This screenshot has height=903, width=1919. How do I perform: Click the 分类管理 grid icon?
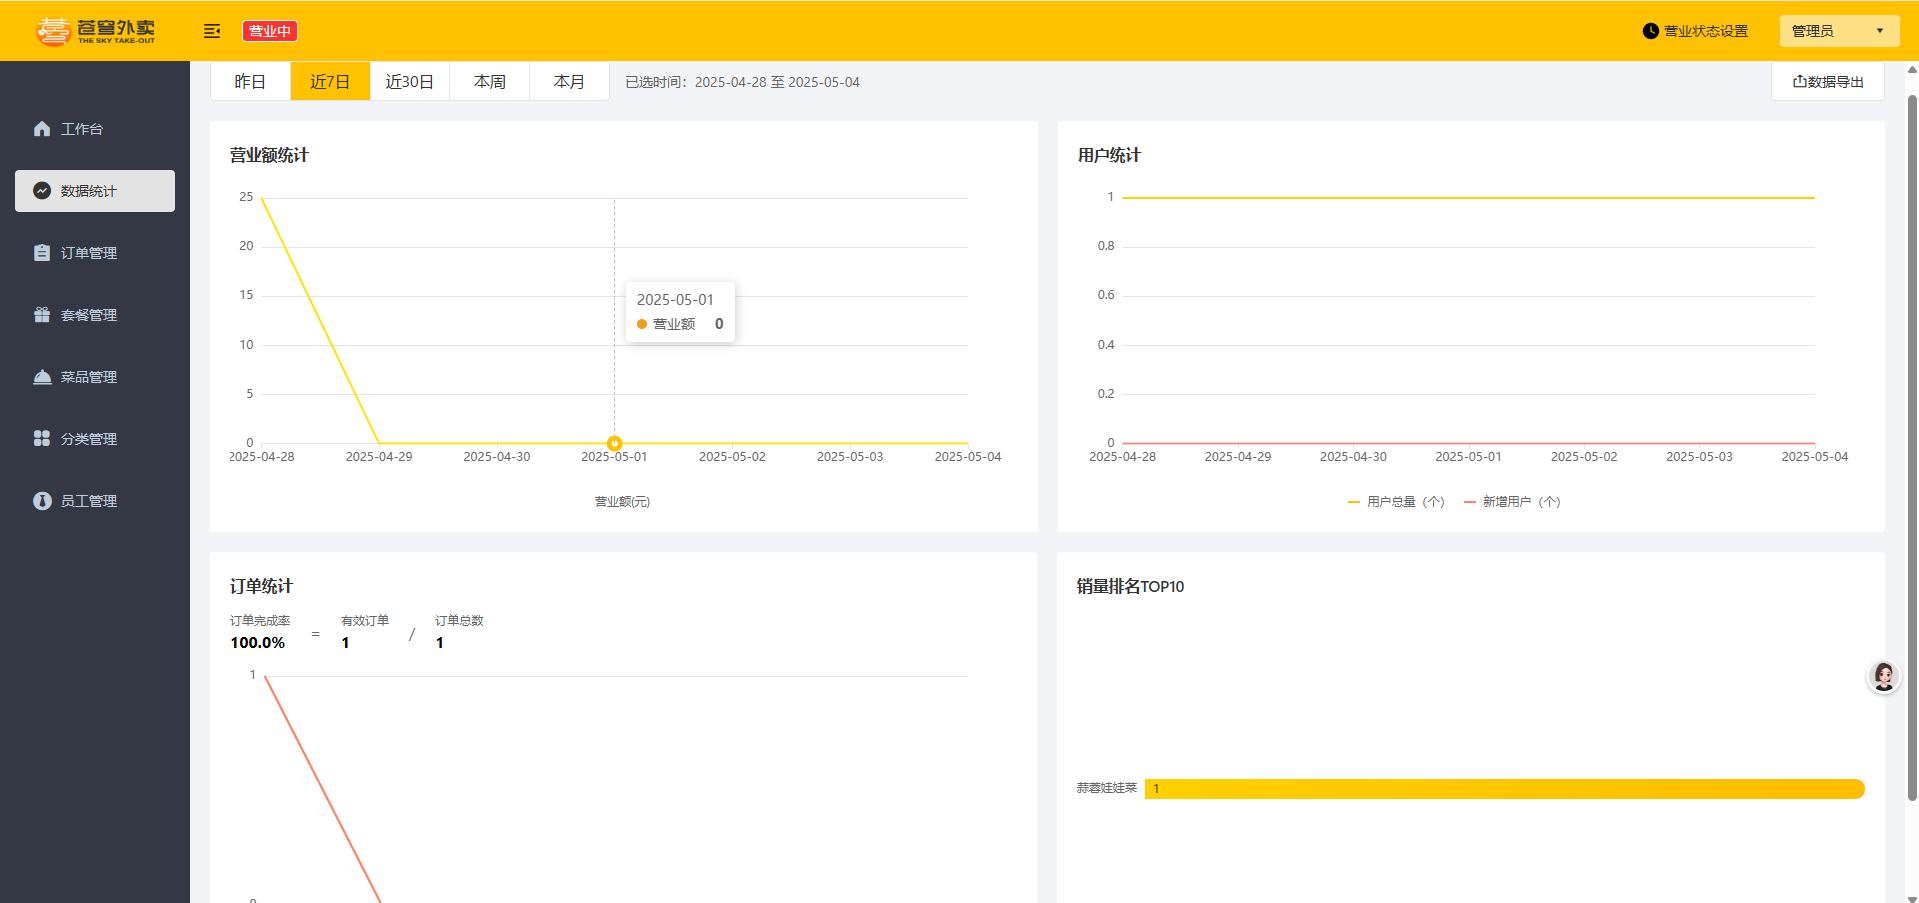[x=42, y=439]
